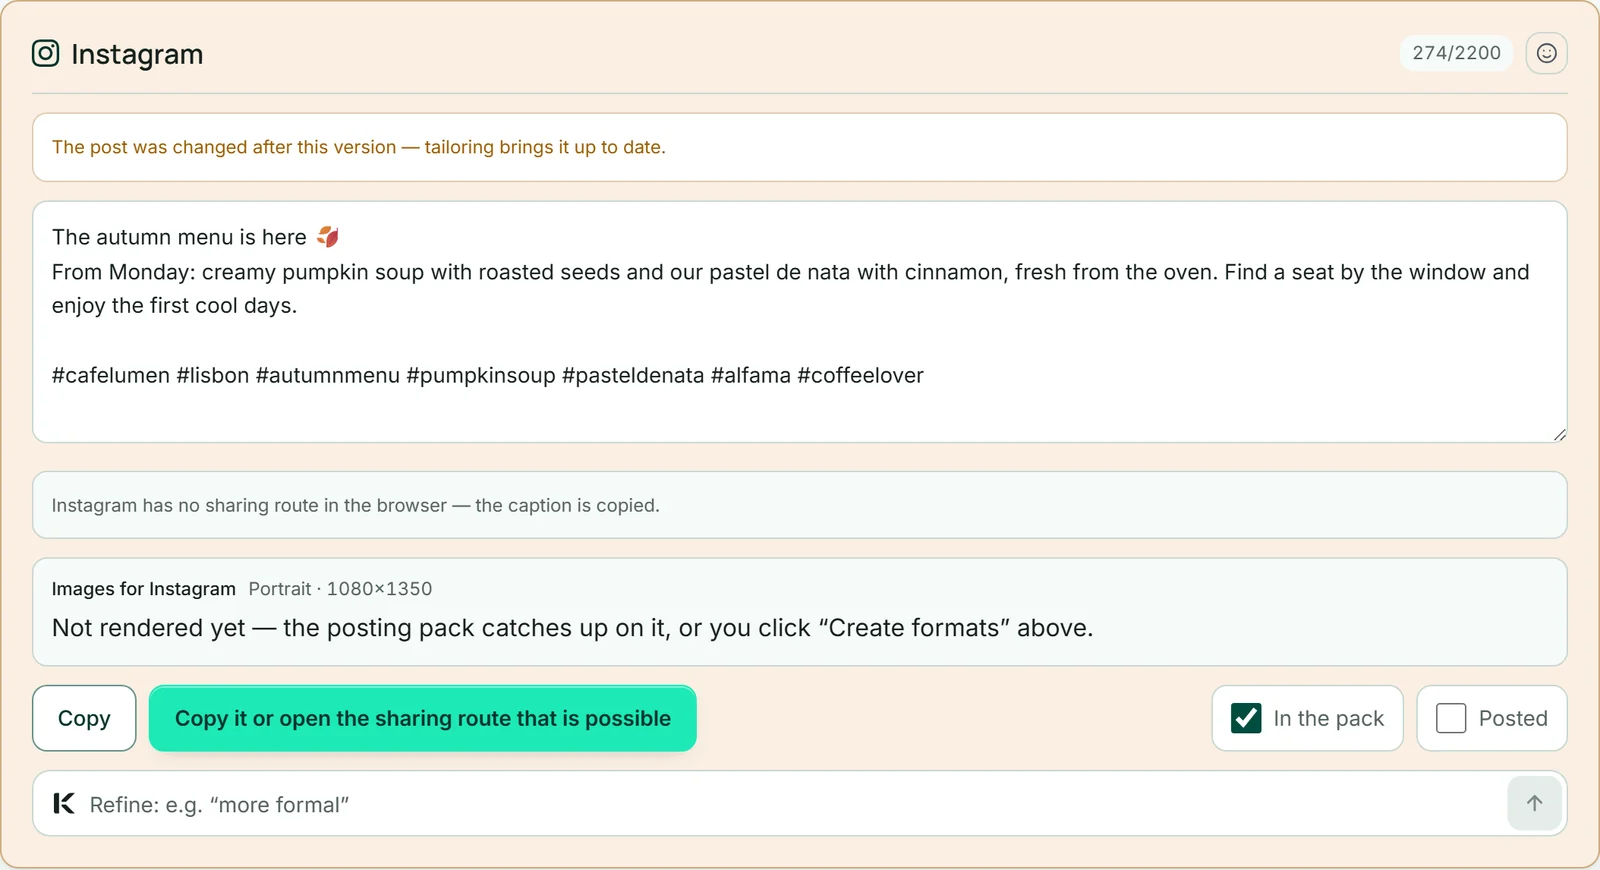Viewport: 1600px width, 870px height.
Task: Click the autumn leaf emoji in the caption
Action: 328,237
